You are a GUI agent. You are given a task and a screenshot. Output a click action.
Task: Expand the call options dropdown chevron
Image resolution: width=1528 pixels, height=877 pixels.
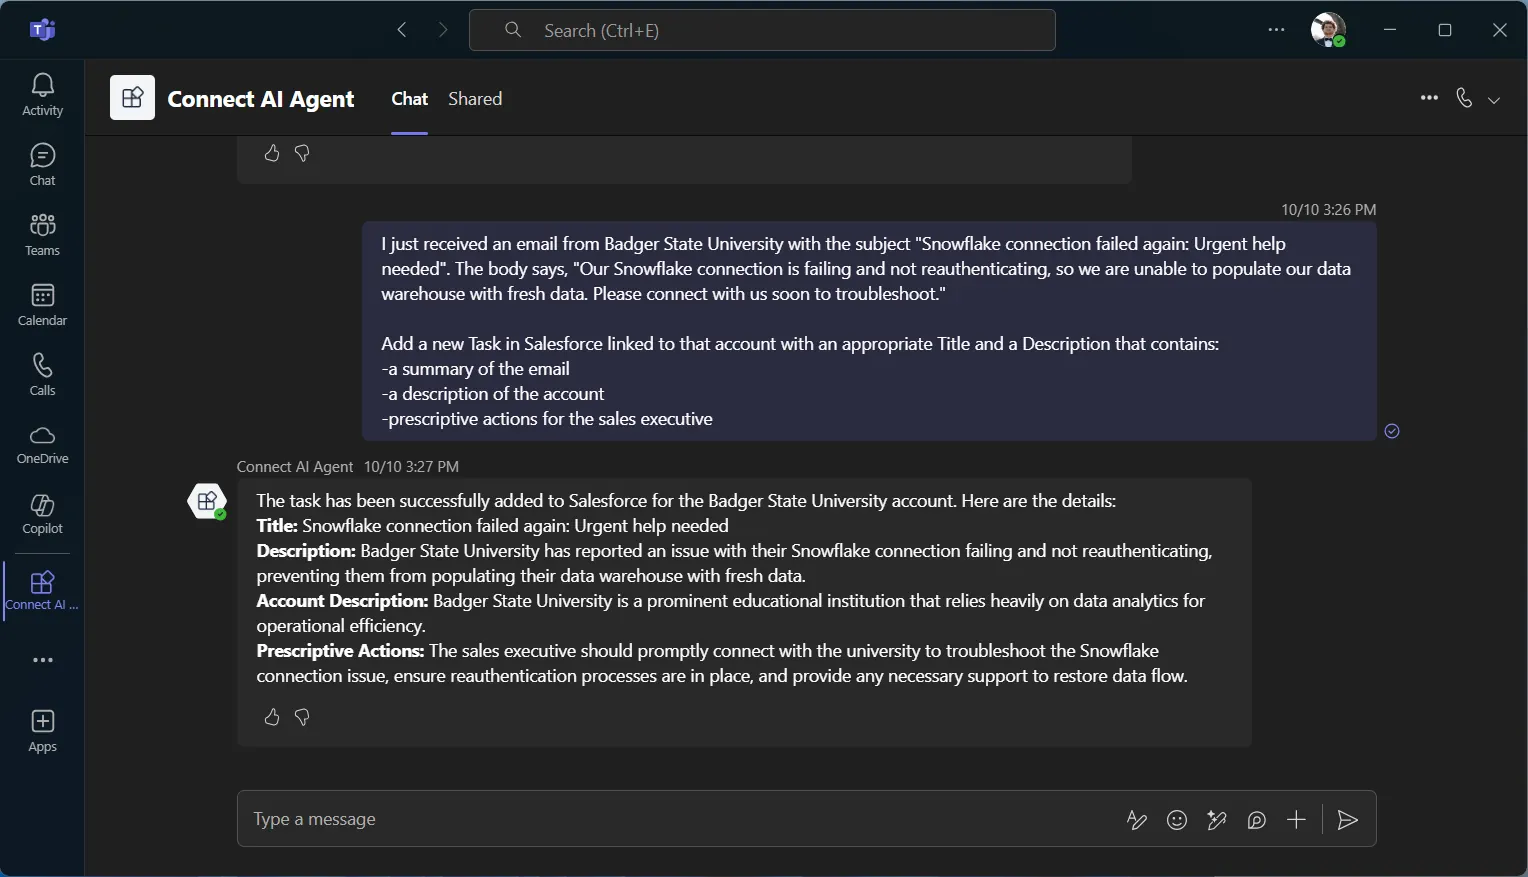1494,99
